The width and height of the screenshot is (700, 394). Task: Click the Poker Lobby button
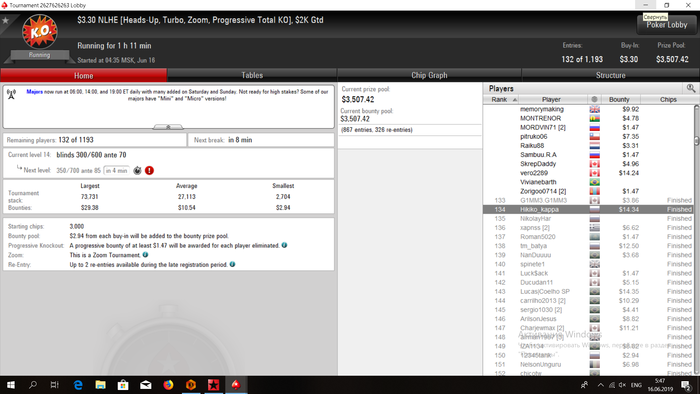[667, 25]
